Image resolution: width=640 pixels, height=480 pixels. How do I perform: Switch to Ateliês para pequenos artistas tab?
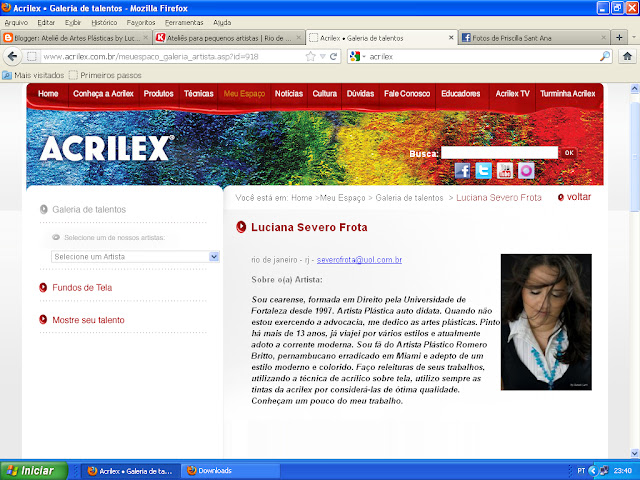coord(229,38)
